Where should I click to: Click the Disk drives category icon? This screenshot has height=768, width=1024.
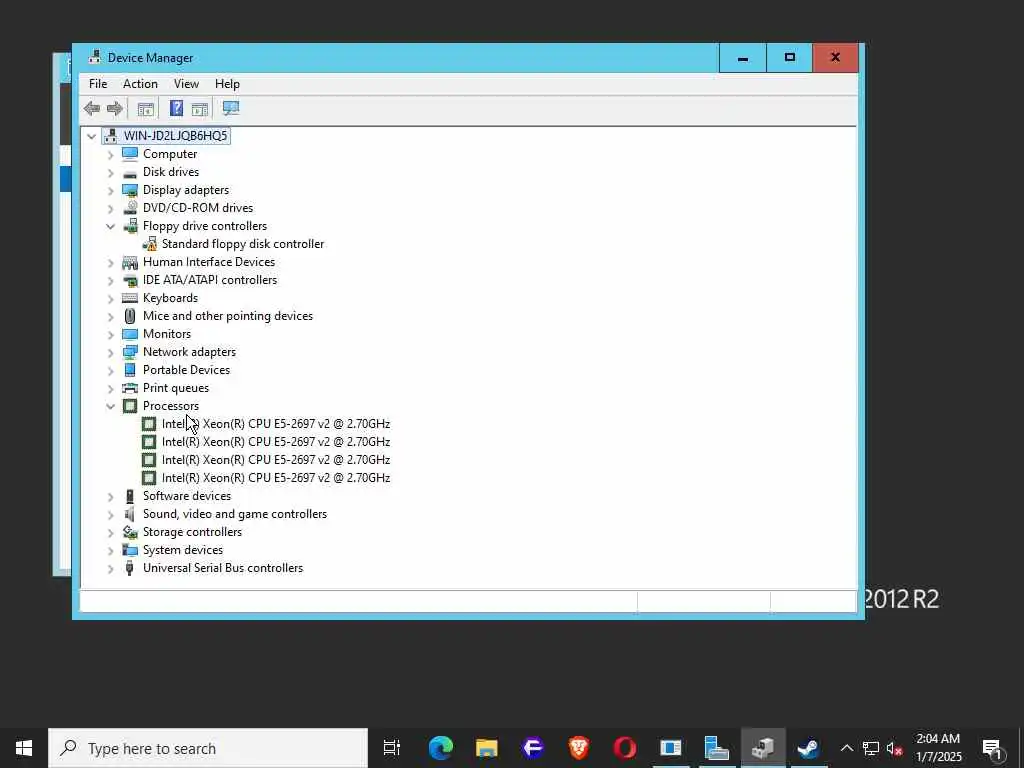point(130,172)
